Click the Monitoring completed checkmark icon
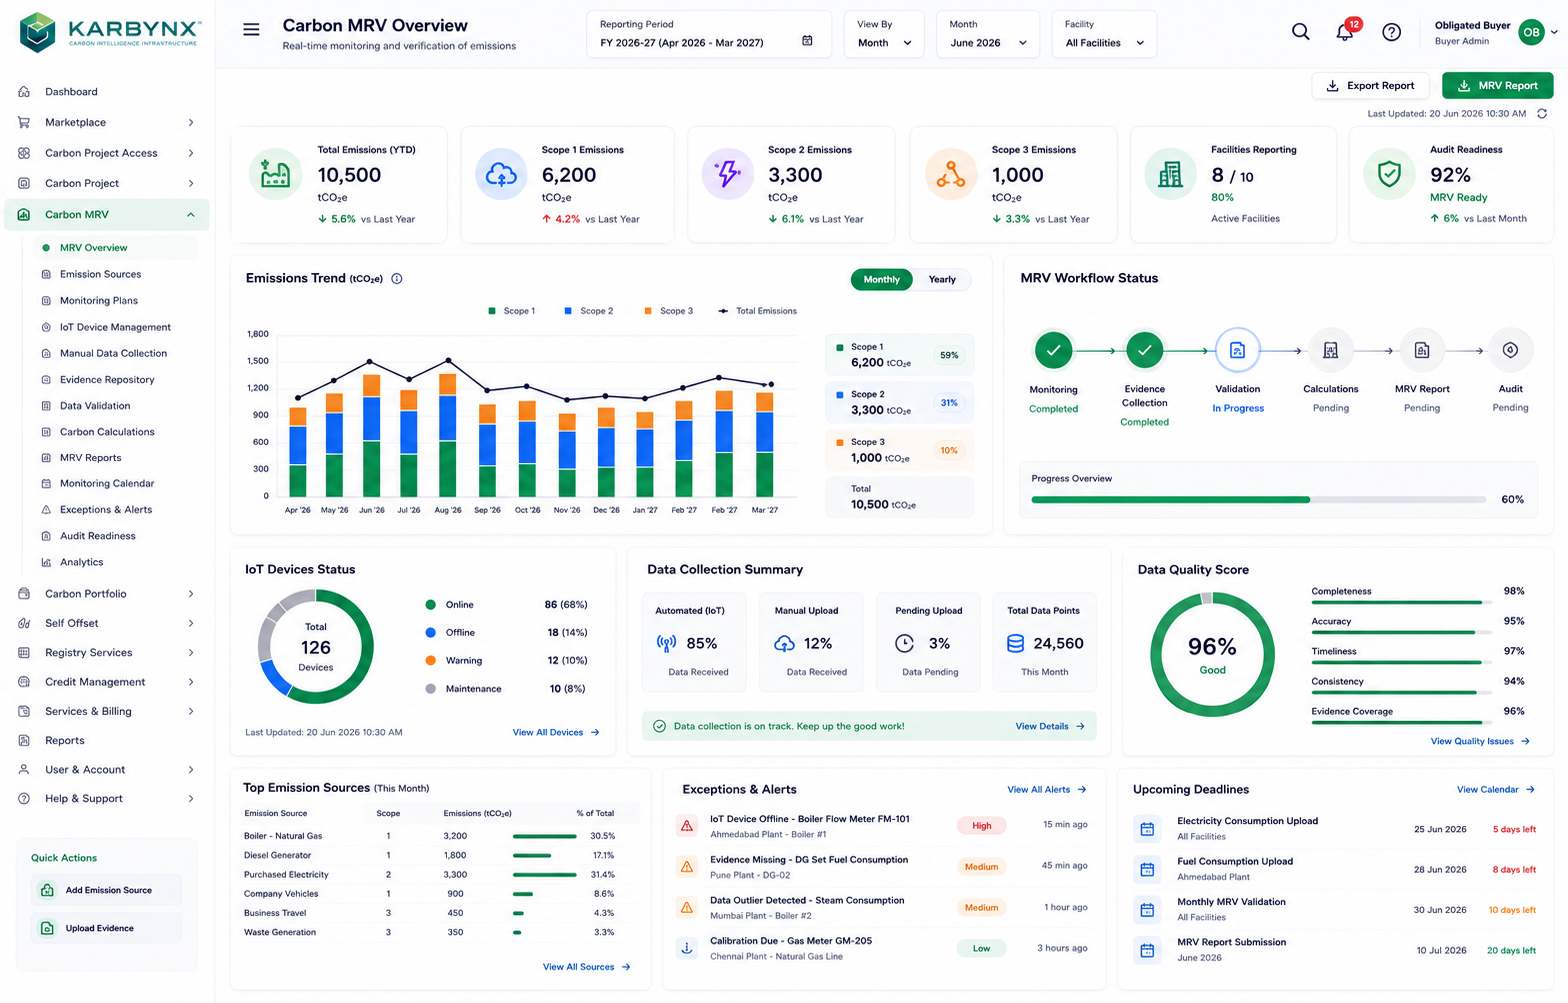The width and height of the screenshot is (1568, 1003). click(x=1053, y=350)
